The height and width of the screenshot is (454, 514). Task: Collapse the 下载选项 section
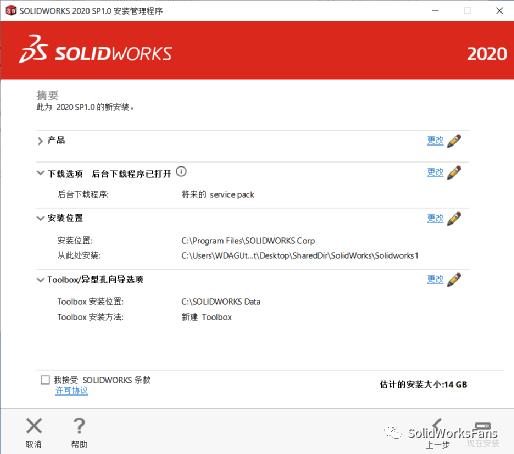coord(40,173)
